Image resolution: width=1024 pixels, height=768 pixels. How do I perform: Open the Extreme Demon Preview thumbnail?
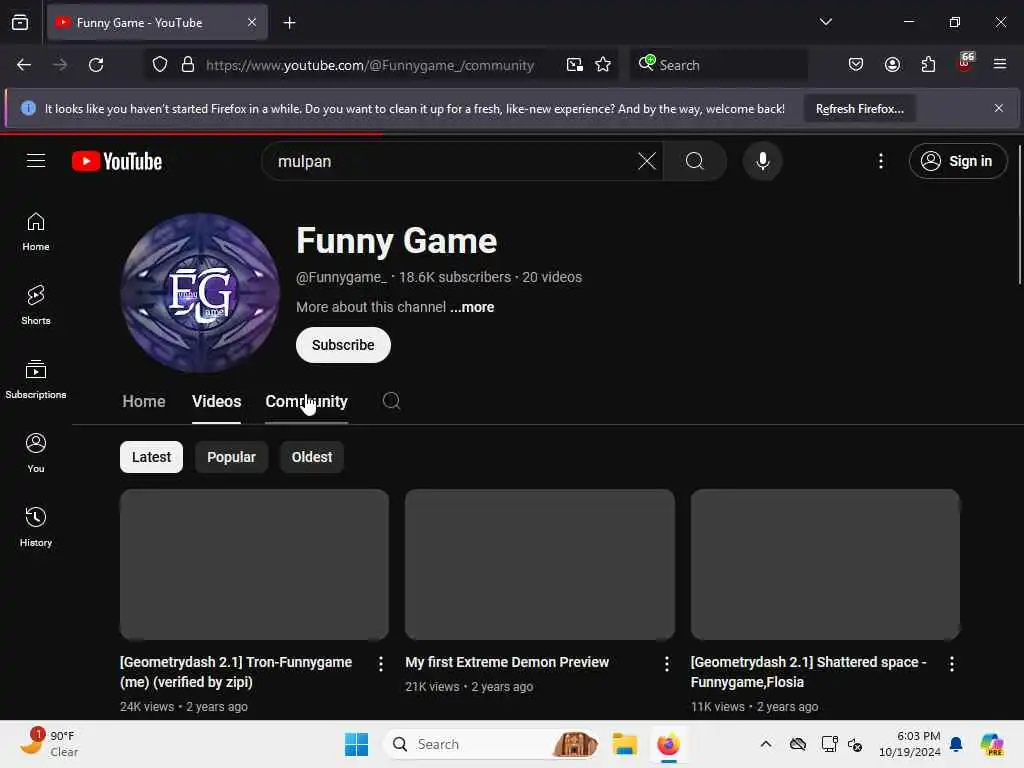539,564
